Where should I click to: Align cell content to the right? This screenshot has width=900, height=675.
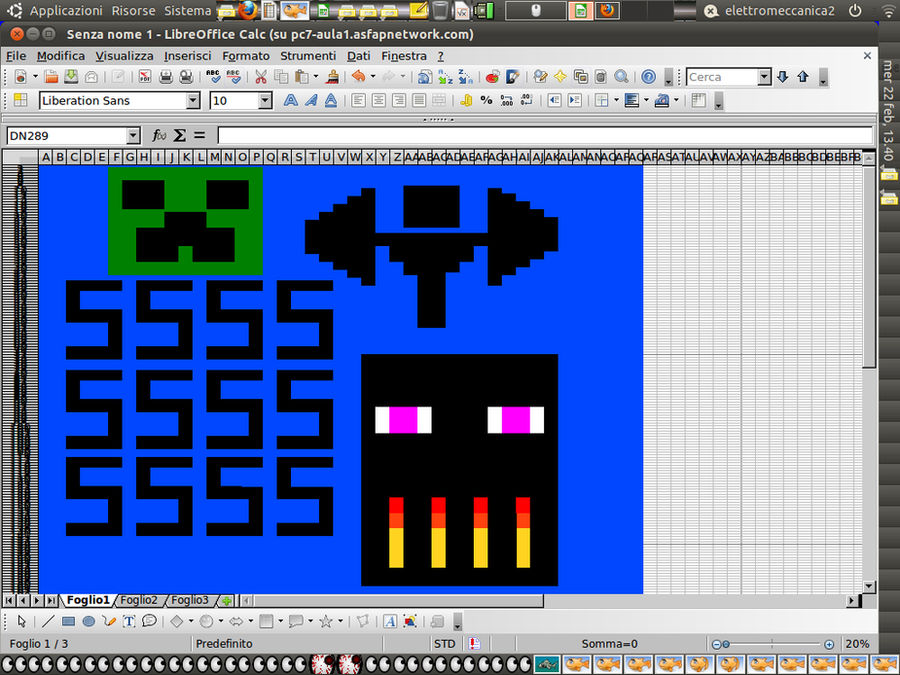click(399, 100)
